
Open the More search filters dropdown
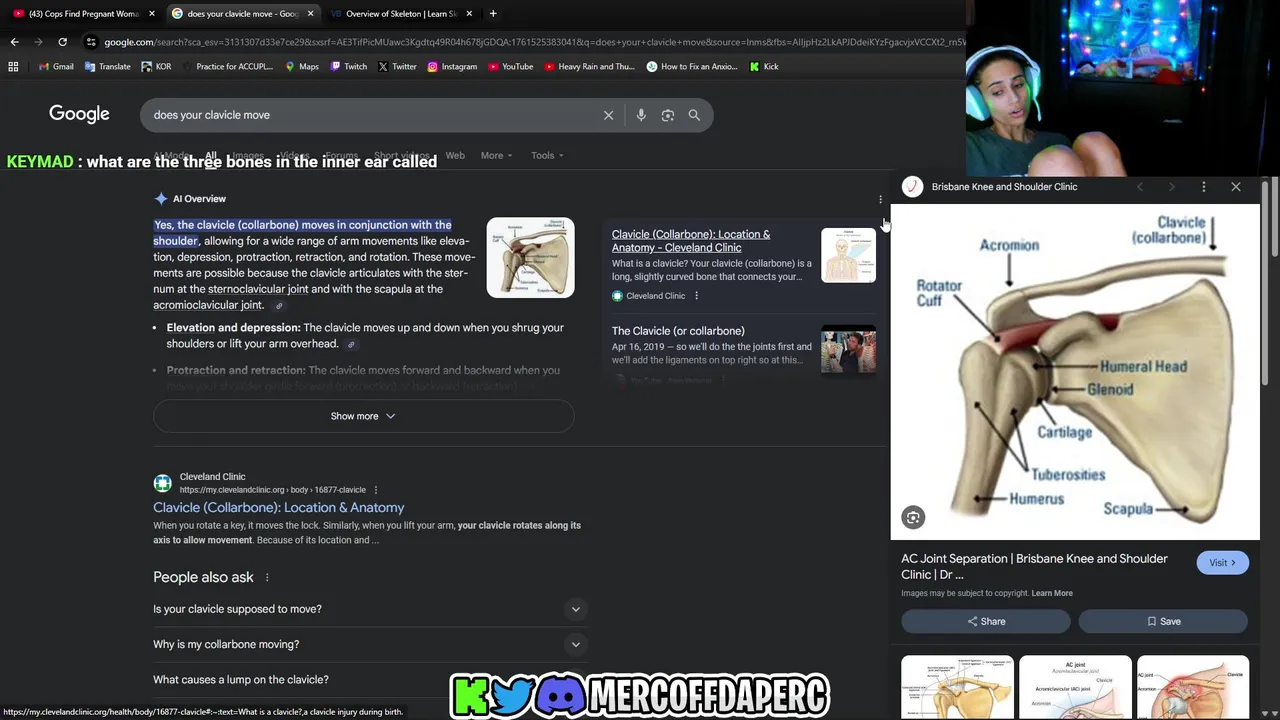click(496, 156)
